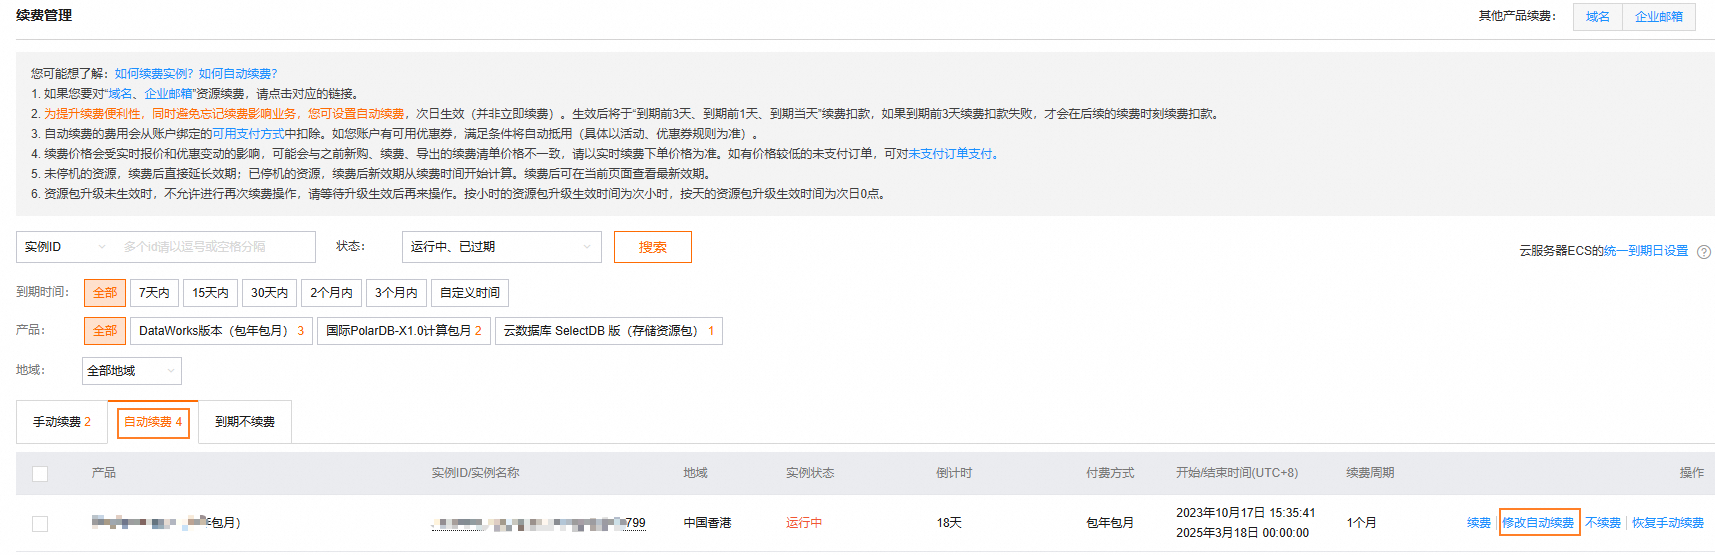Open the 未支付订单支付 link
This screenshot has height=555, width=1715.
click(x=950, y=154)
